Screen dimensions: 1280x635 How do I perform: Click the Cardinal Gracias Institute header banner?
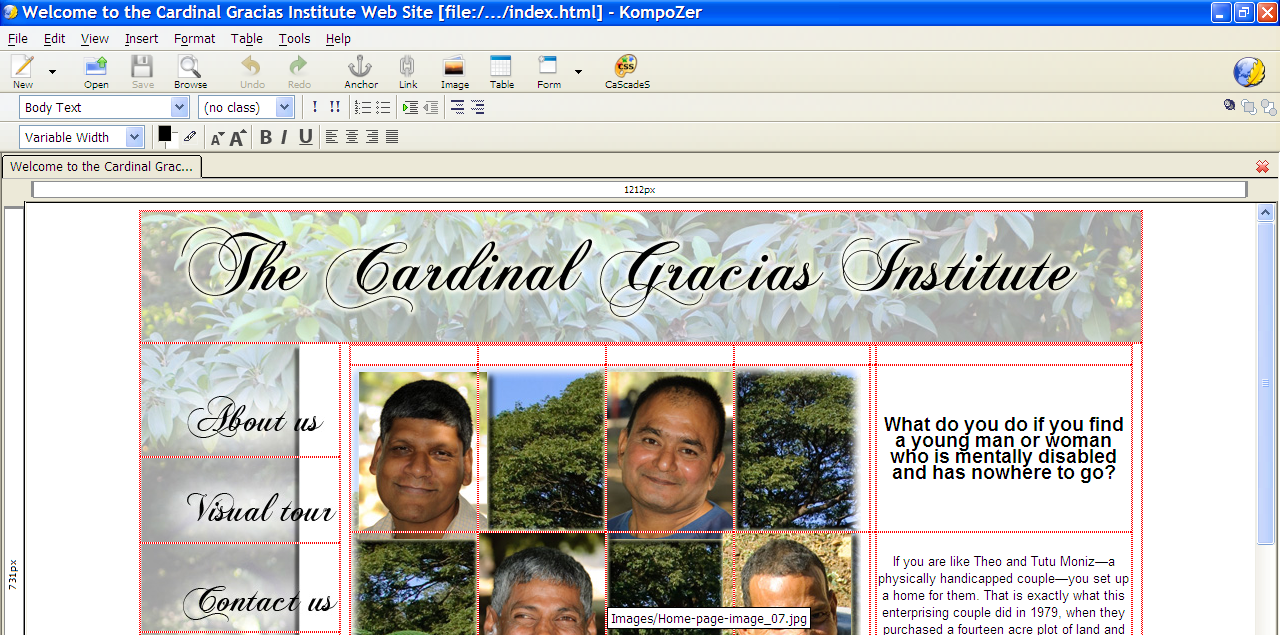pyautogui.click(x=641, y=276)
